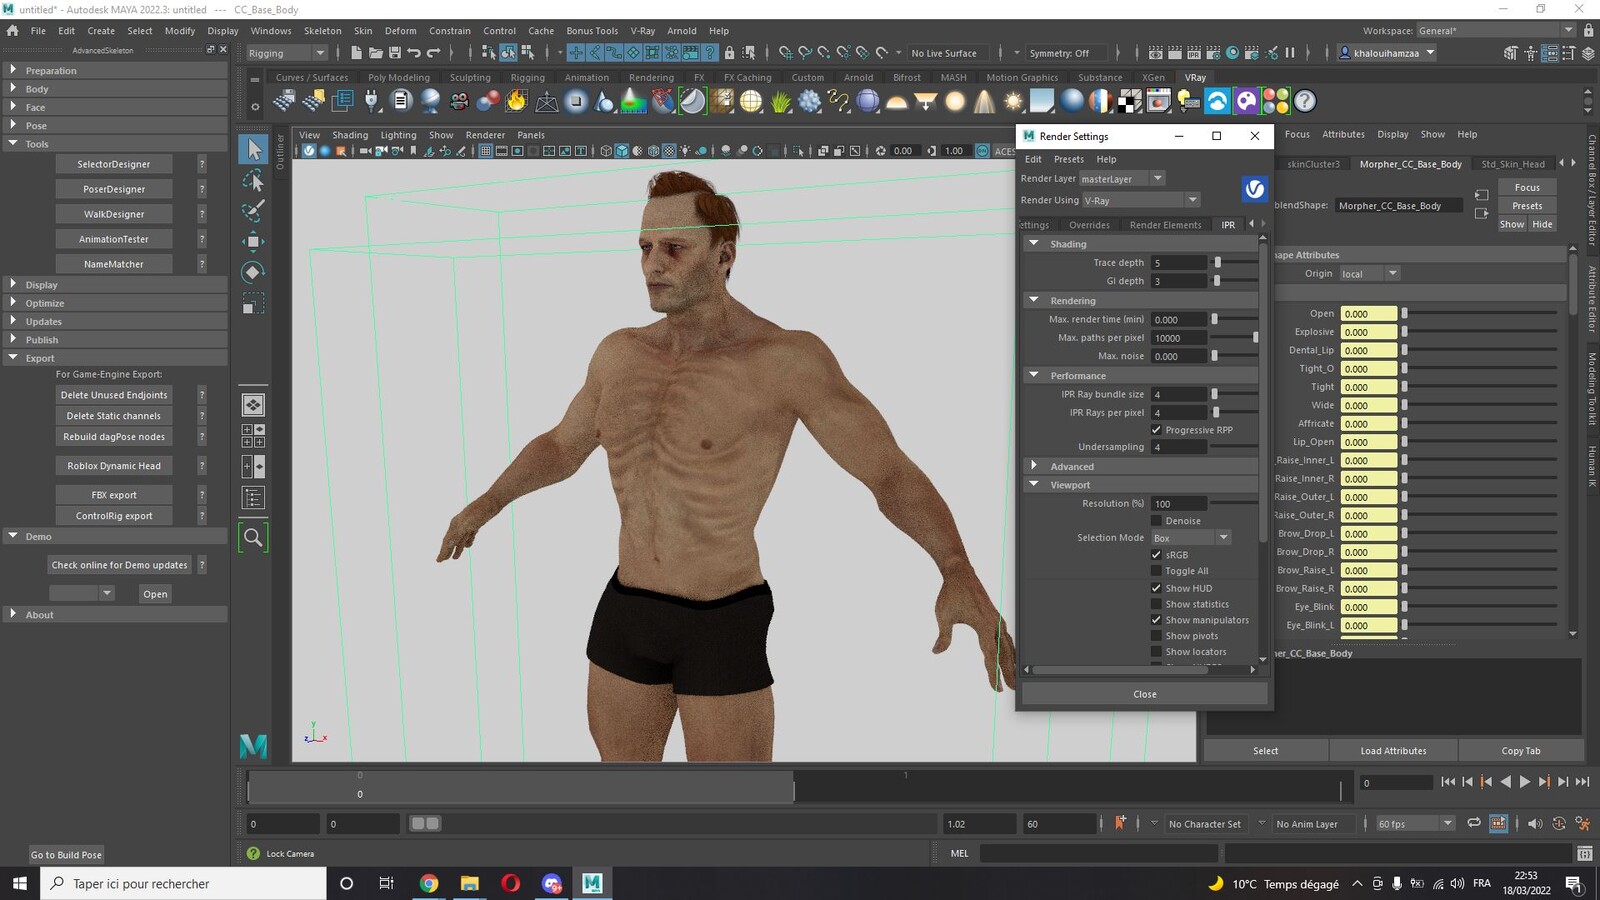
Task: Activate the Rotate tool icon
Action: click(254, 272)
